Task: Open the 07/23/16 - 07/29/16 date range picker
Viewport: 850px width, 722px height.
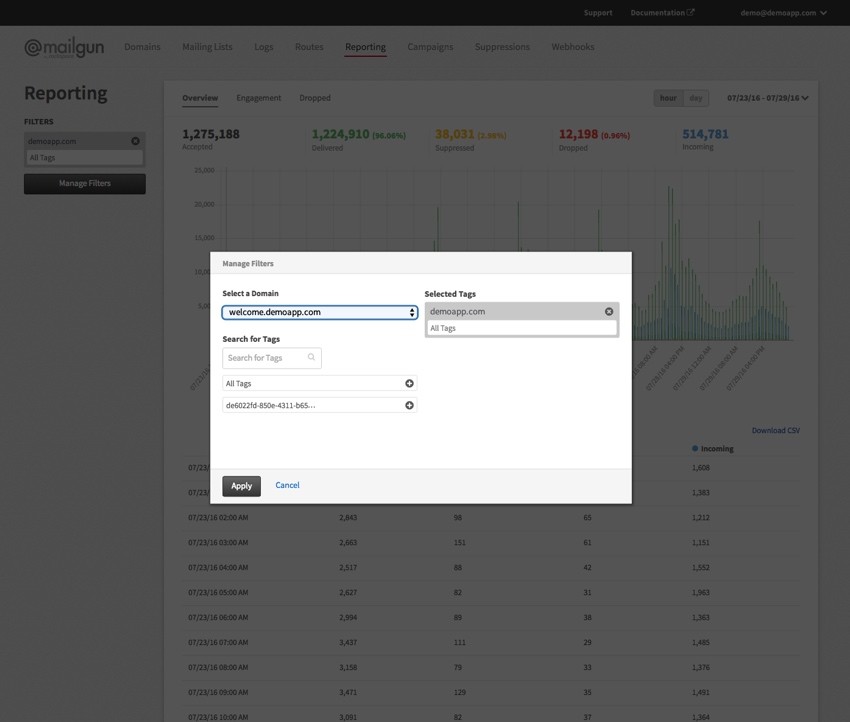Action: pyautogui.click(x=768, y=98)
